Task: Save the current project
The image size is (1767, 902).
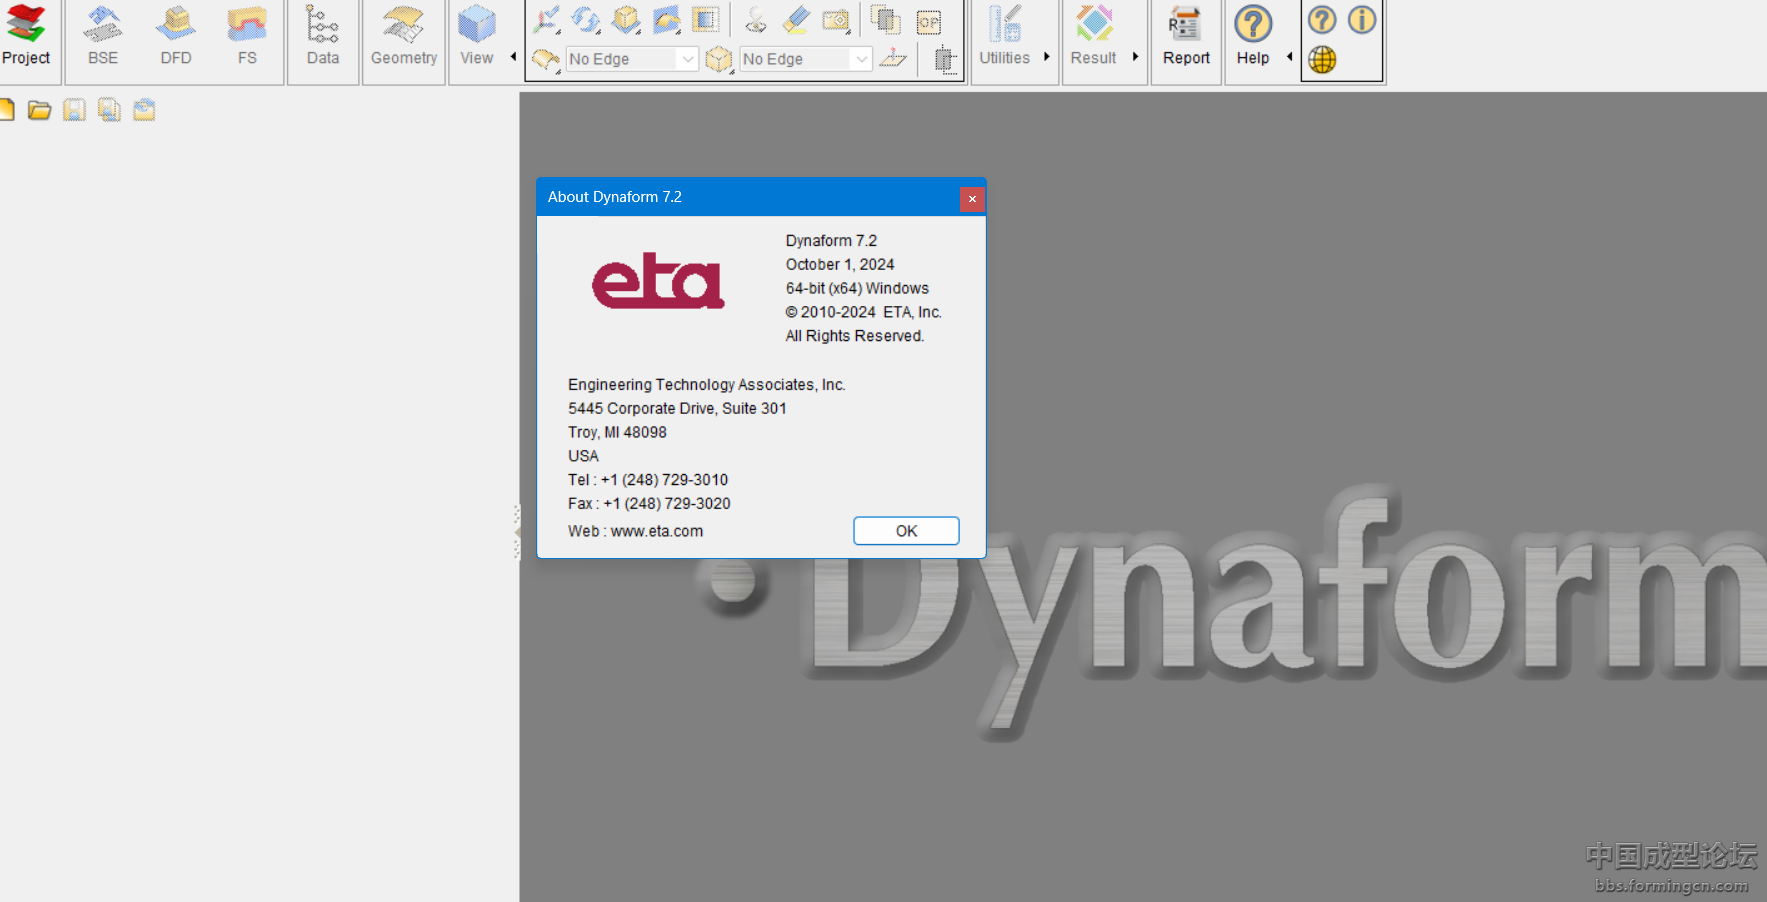Action: click(x=74, y=110)
